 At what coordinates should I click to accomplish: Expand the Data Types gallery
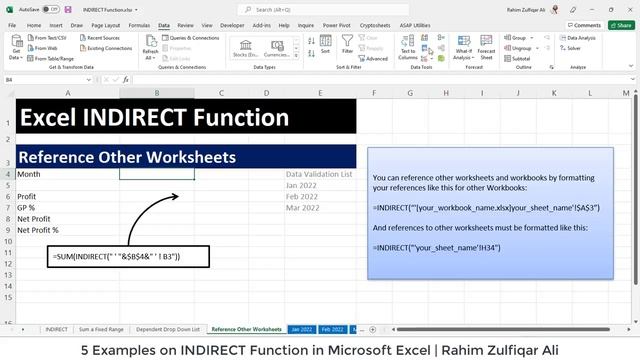coord(296,56)
